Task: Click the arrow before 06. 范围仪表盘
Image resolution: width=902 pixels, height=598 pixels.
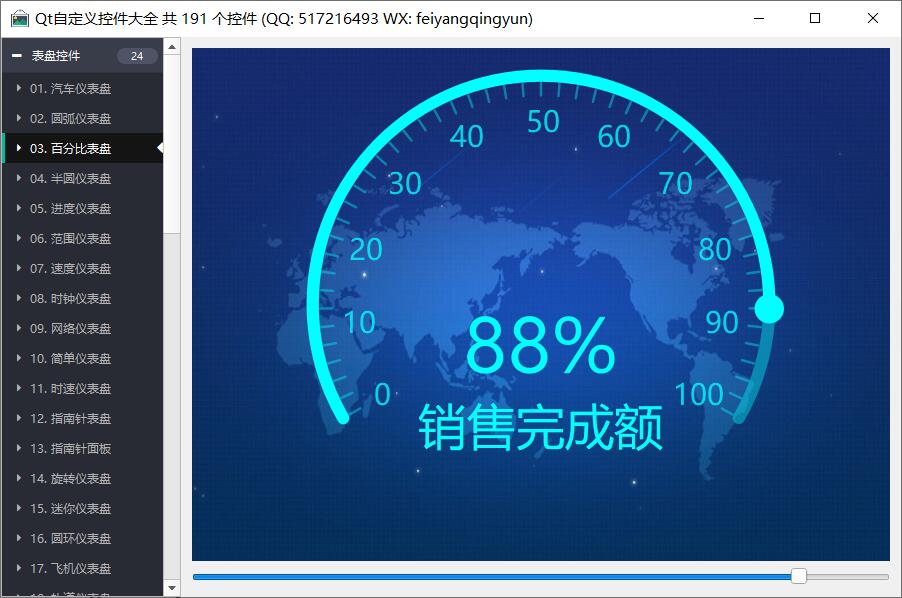Action: (x=19, y=239)
